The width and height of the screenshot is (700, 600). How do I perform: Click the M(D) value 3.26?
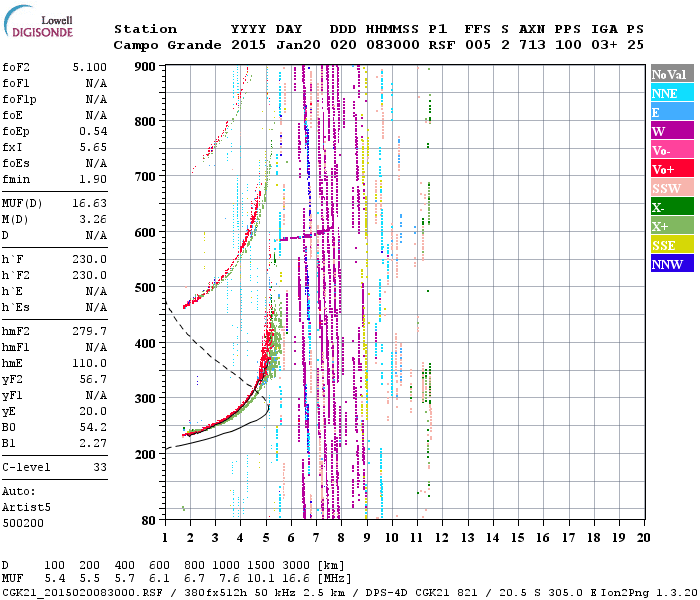(x=93, y=220)
